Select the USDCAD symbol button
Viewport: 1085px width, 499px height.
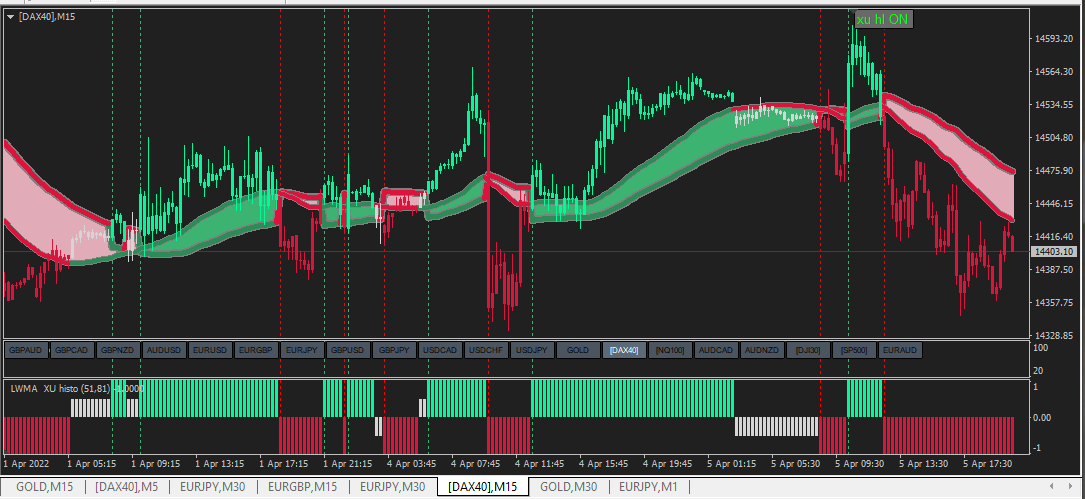441,350
